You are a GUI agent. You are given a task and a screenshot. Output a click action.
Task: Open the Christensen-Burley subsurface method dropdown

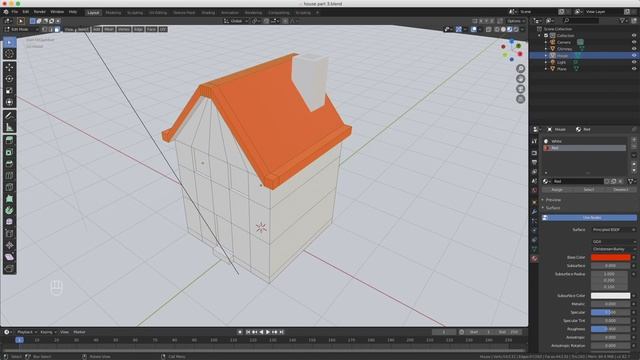coord(613,249)
